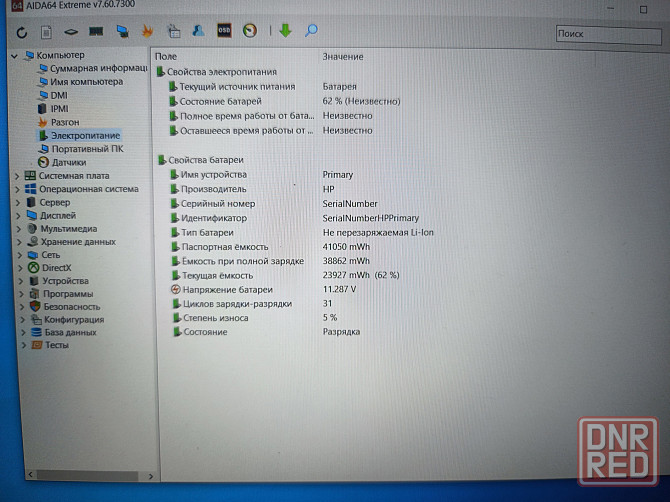The image size is (670, 502).
Task: Click the magnifier search icon
Action: [311, 30]
